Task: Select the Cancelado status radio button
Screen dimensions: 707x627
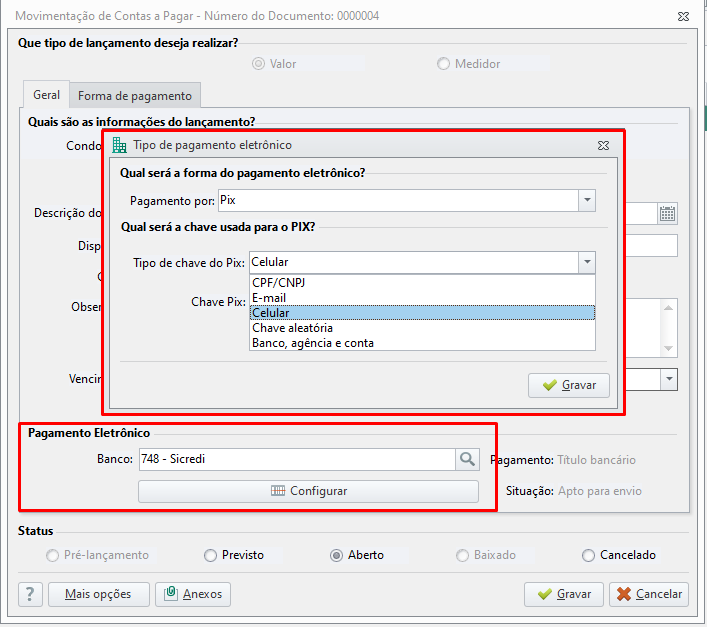Action: tap(619, 555)
